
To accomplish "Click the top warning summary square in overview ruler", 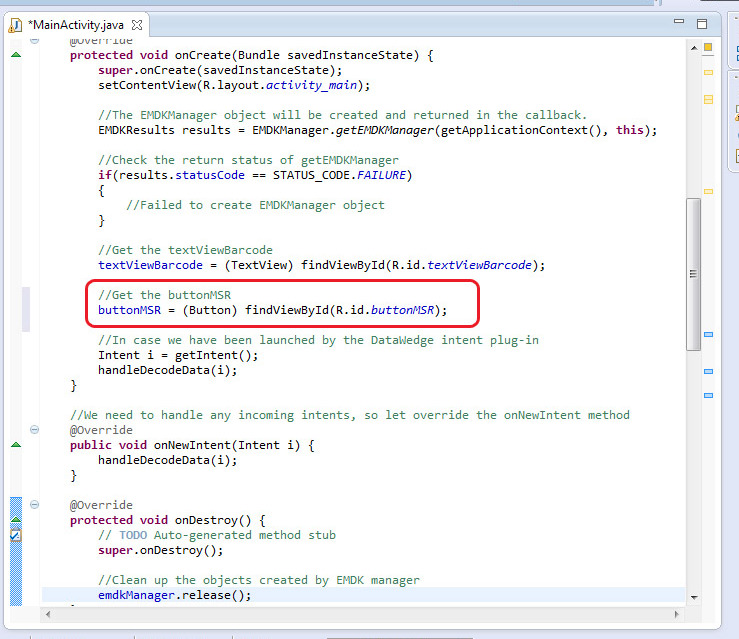I will pyautogui.click(x=708, y=47).
